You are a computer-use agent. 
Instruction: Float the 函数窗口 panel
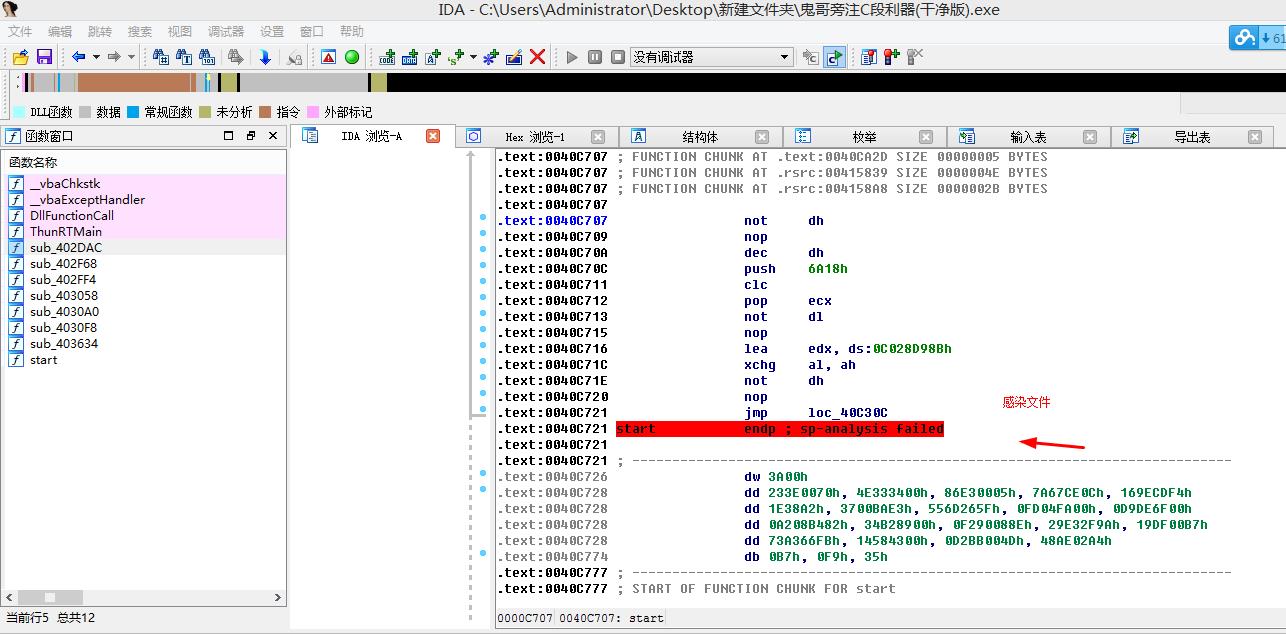[251, 136]
